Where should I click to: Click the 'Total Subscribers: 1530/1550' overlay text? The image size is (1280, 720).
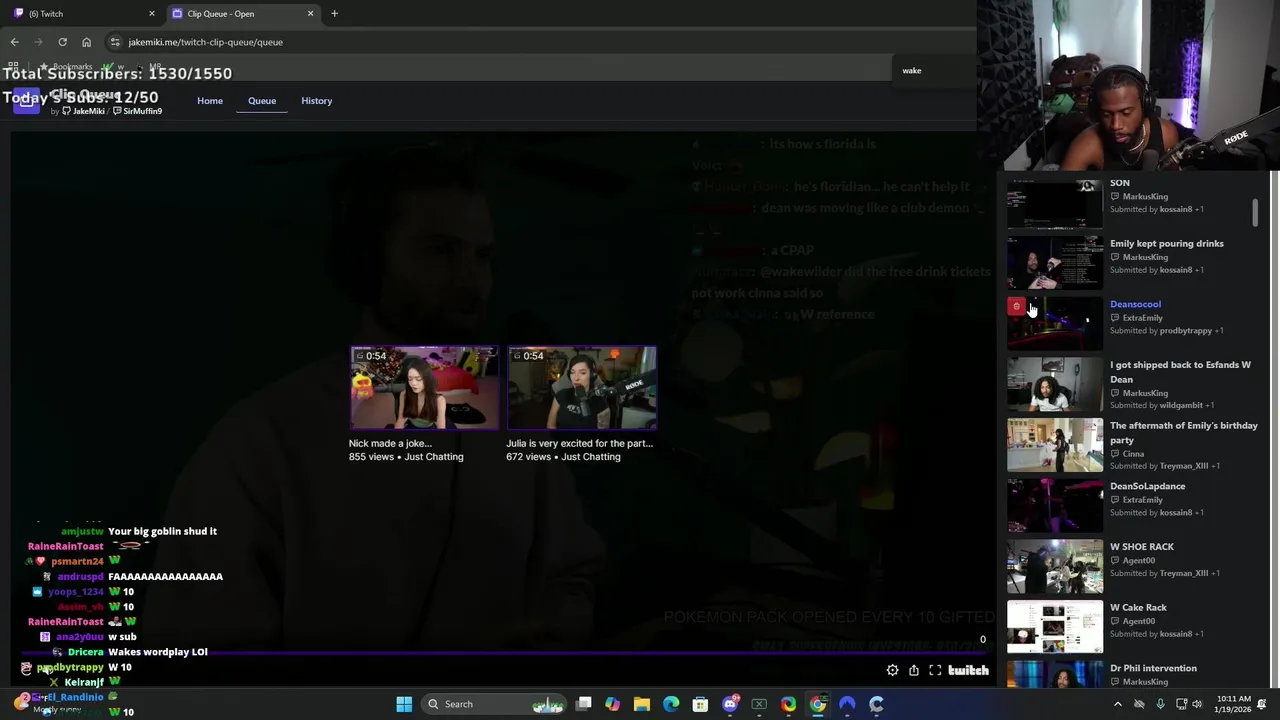point(117,73)
